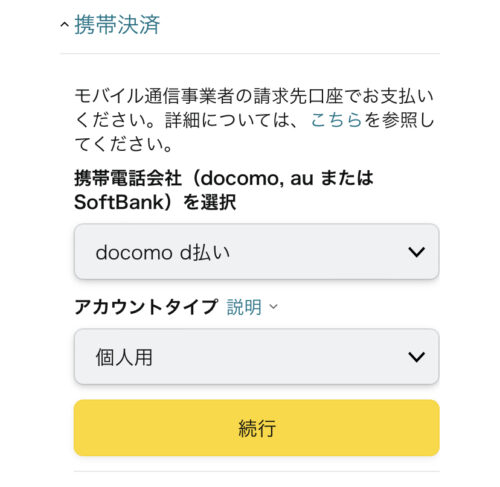Open the 個人用 account type dropdown
The image size is (500, 487).
click(256, 357)
